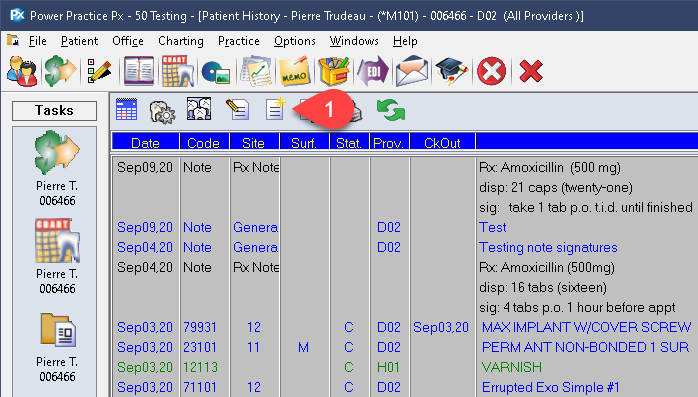Select the 'Testing note signatures' entry
The width and height of the screenshot is (698, 397).
pos(548,247)
